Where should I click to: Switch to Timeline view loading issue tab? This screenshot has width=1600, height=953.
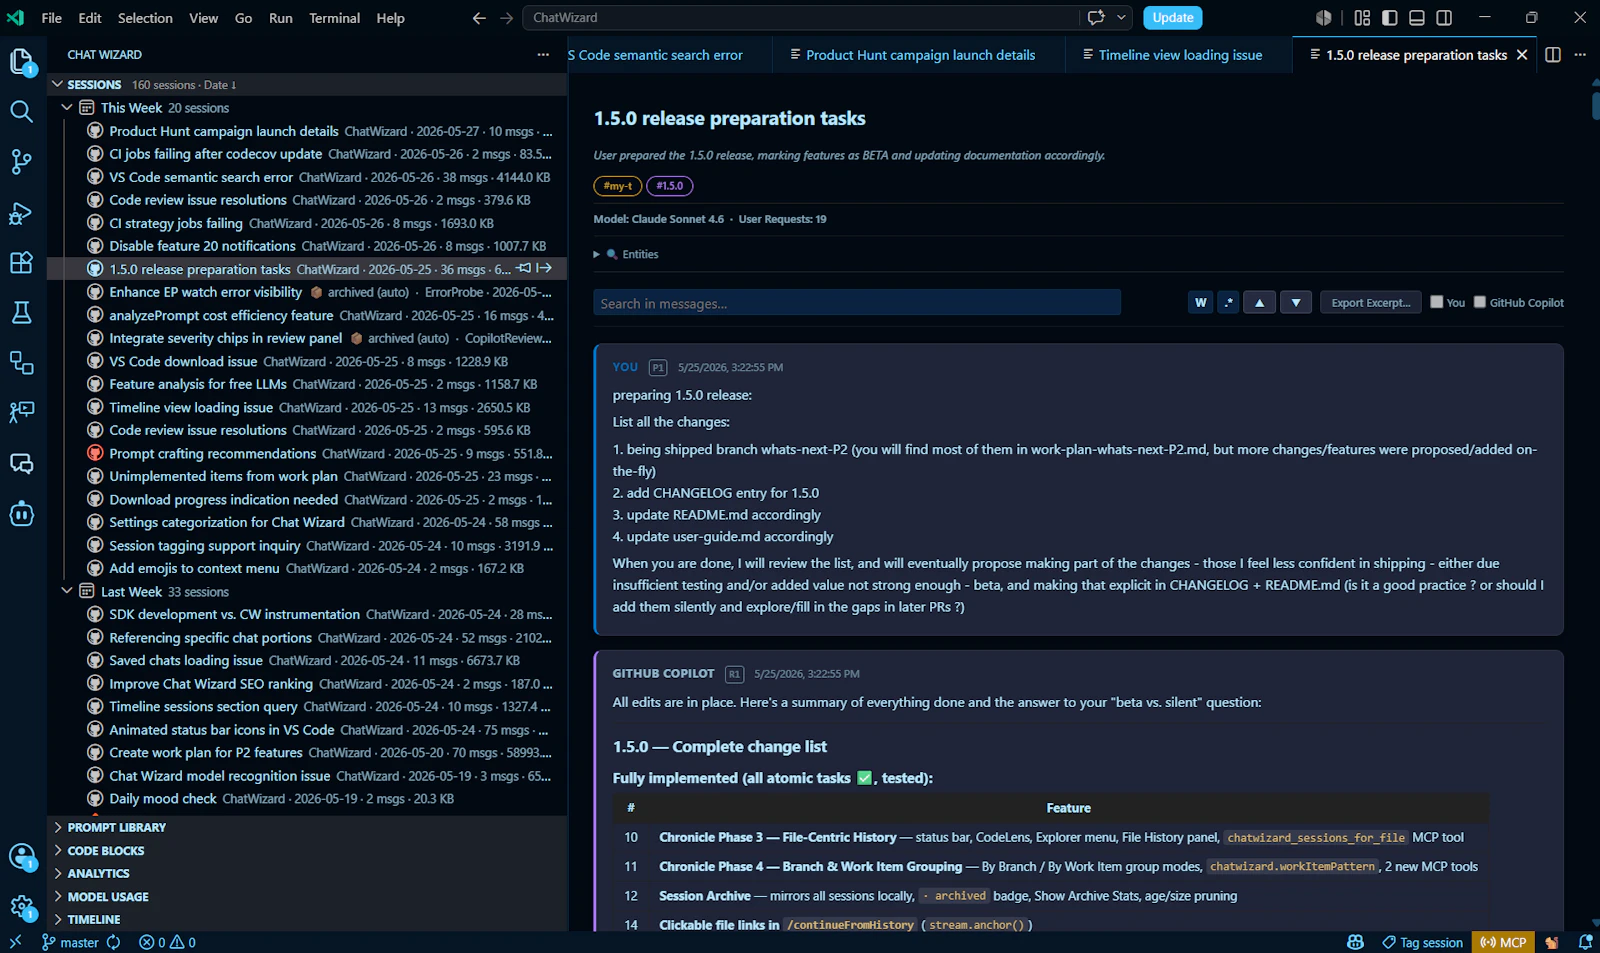point(1180,55)
